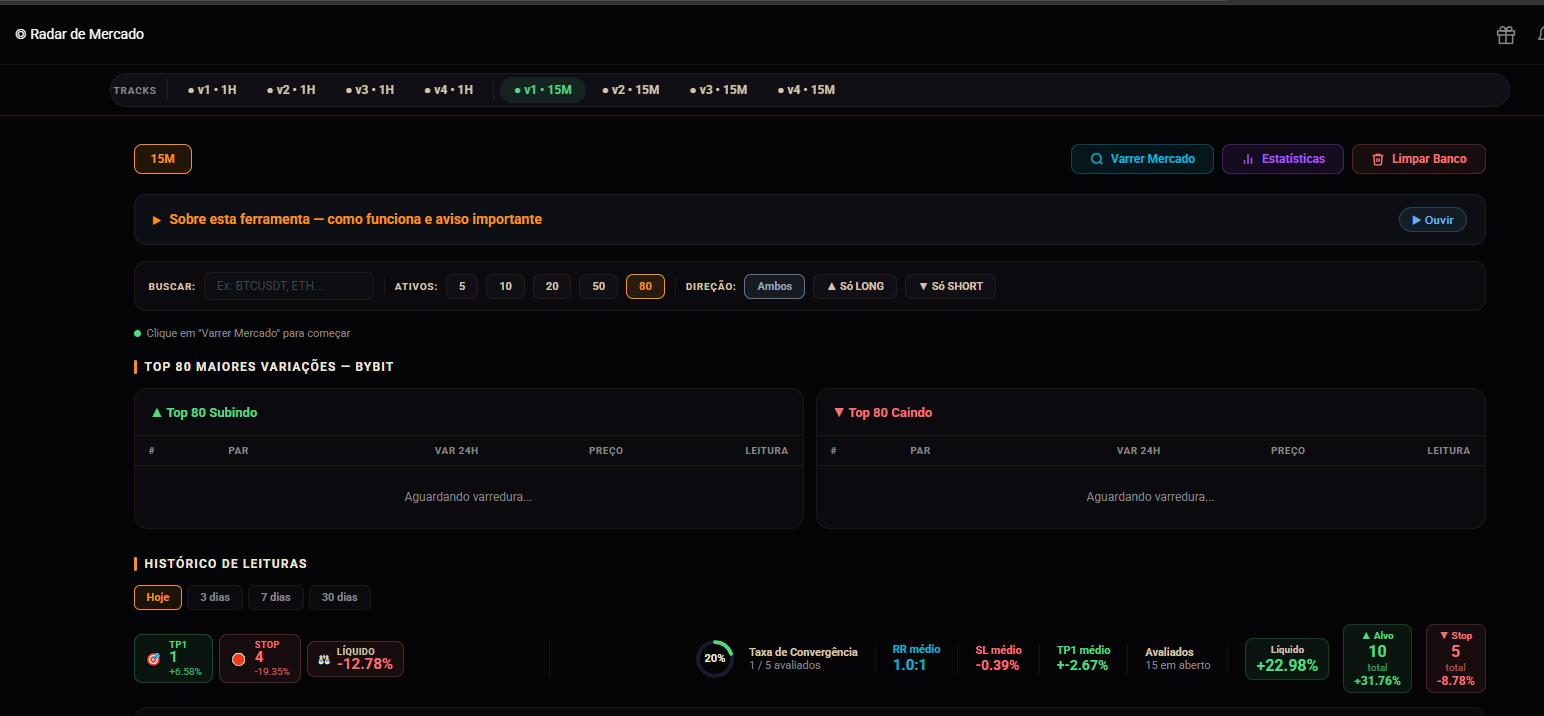Select the v1 • 15M track
Image resolution: width=1544 pixels, height=716 pixels.
click(543, 90)
